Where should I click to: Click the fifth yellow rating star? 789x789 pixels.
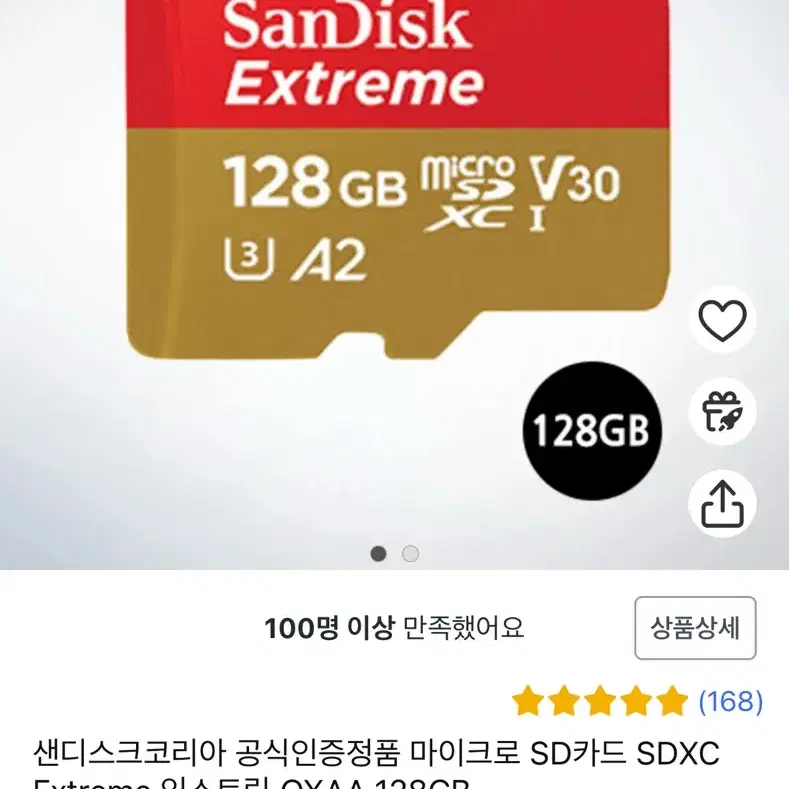click(672, 700)
